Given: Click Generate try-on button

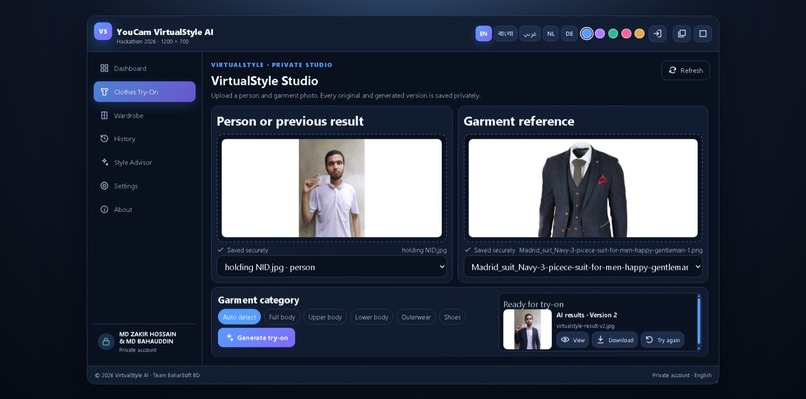Looking at the screenshot, I should tap(257, 338).
